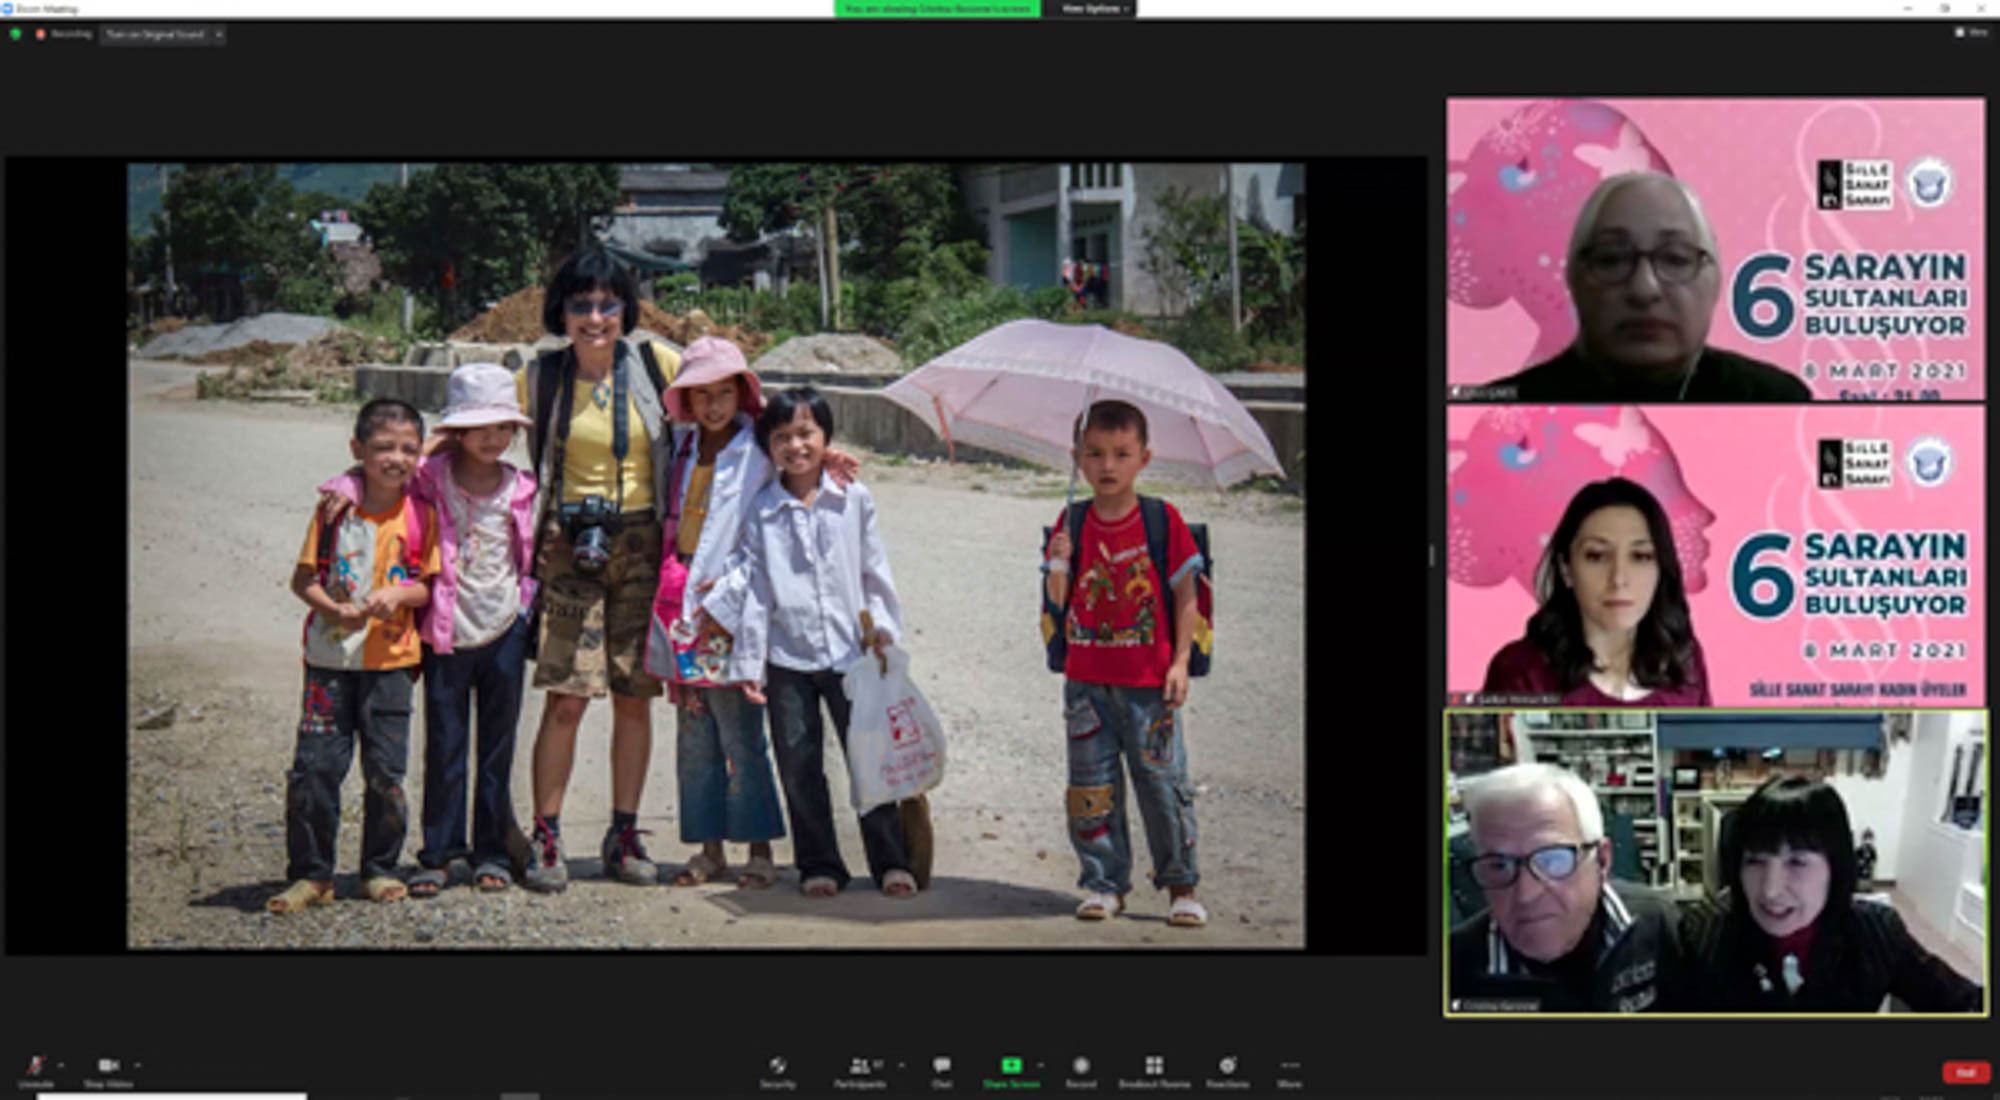The width and height of the screenshot is (2000, 1100).
Task: Open the Participants panel
Action: click(x=860, y=1068)
